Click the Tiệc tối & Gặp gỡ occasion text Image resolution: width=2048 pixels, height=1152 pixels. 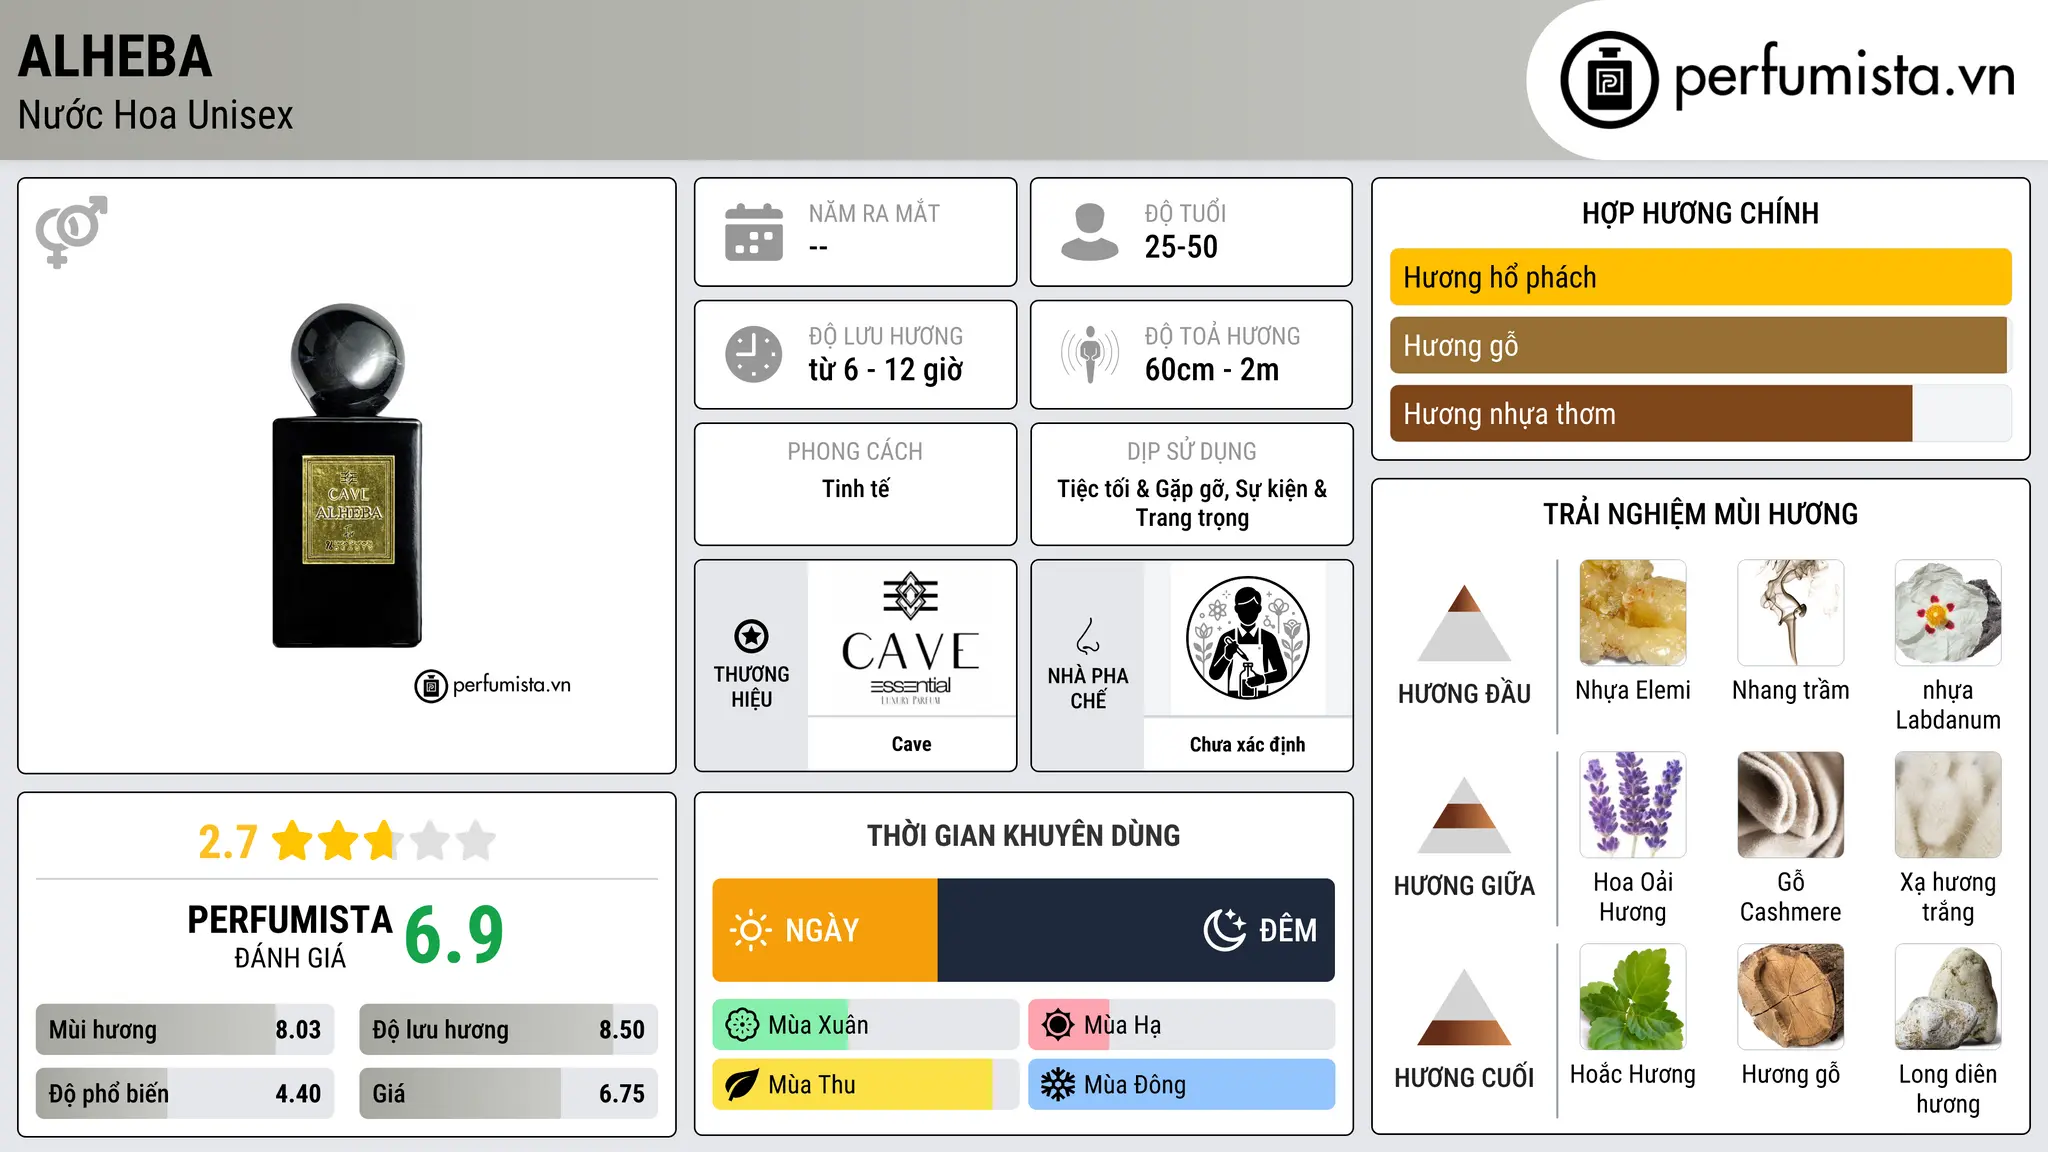pyautogui.click(x=1192, y=503)
